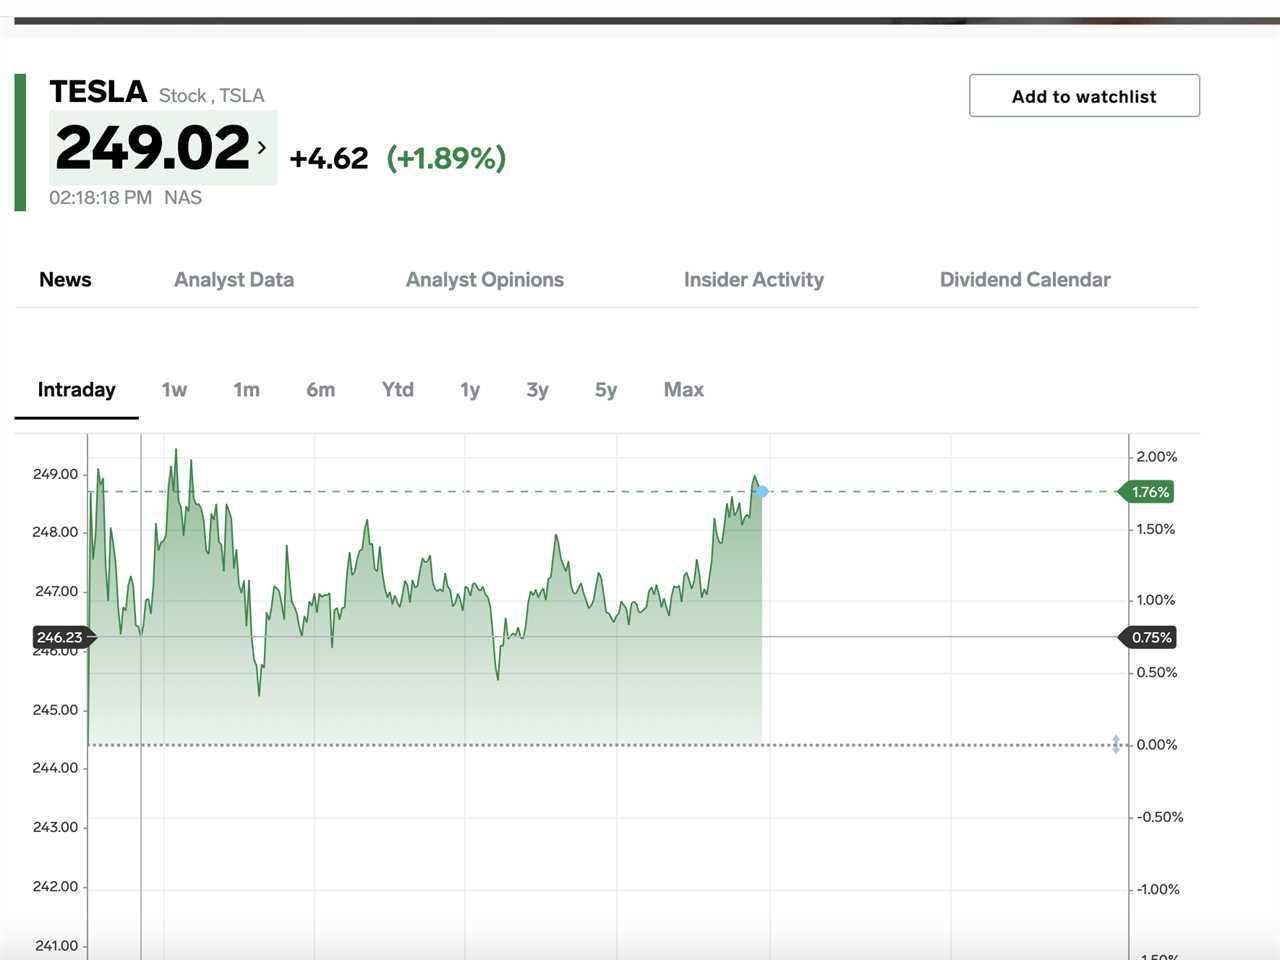Click the 247.00 price axis label
Image resolution: width=1280 pixels, height=960 pixels.
coord(56,591)
